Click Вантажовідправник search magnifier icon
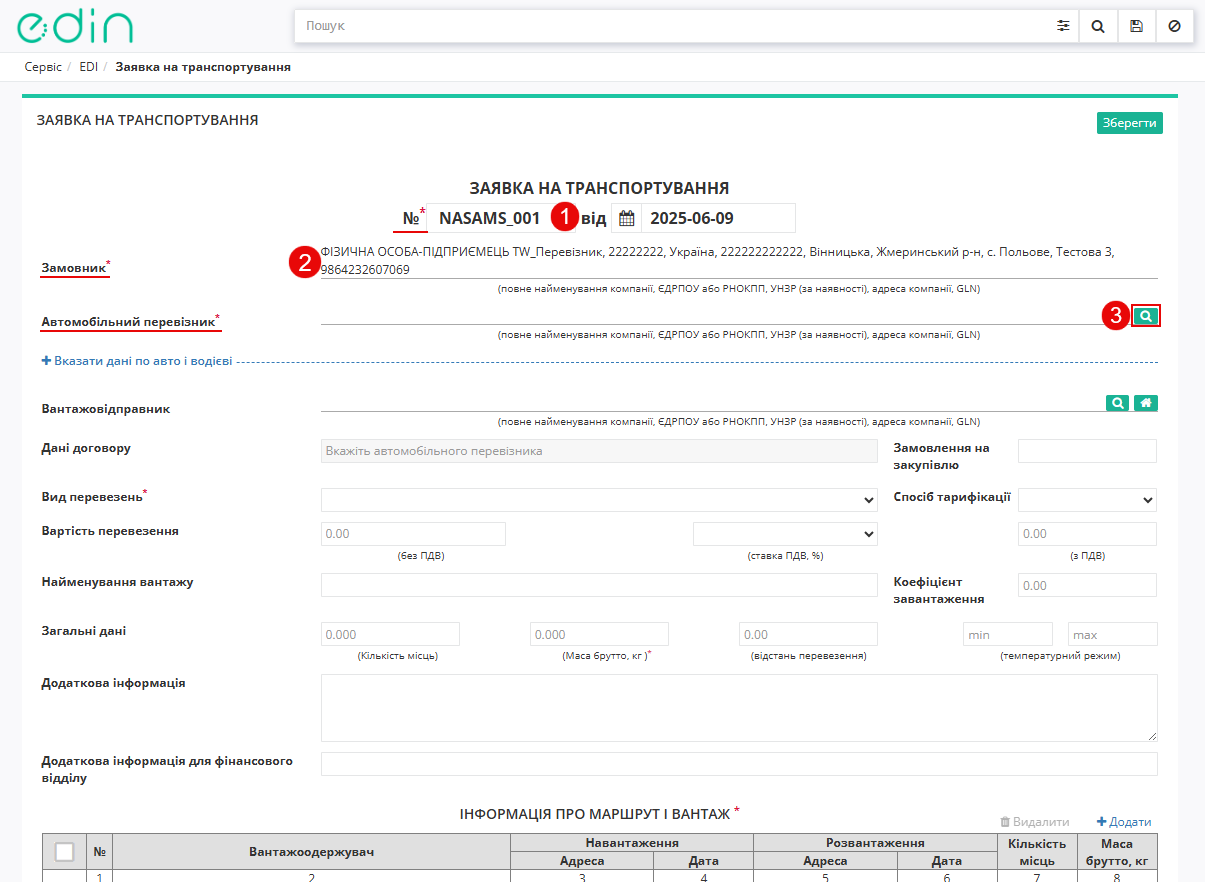 tap(1118, 403)
